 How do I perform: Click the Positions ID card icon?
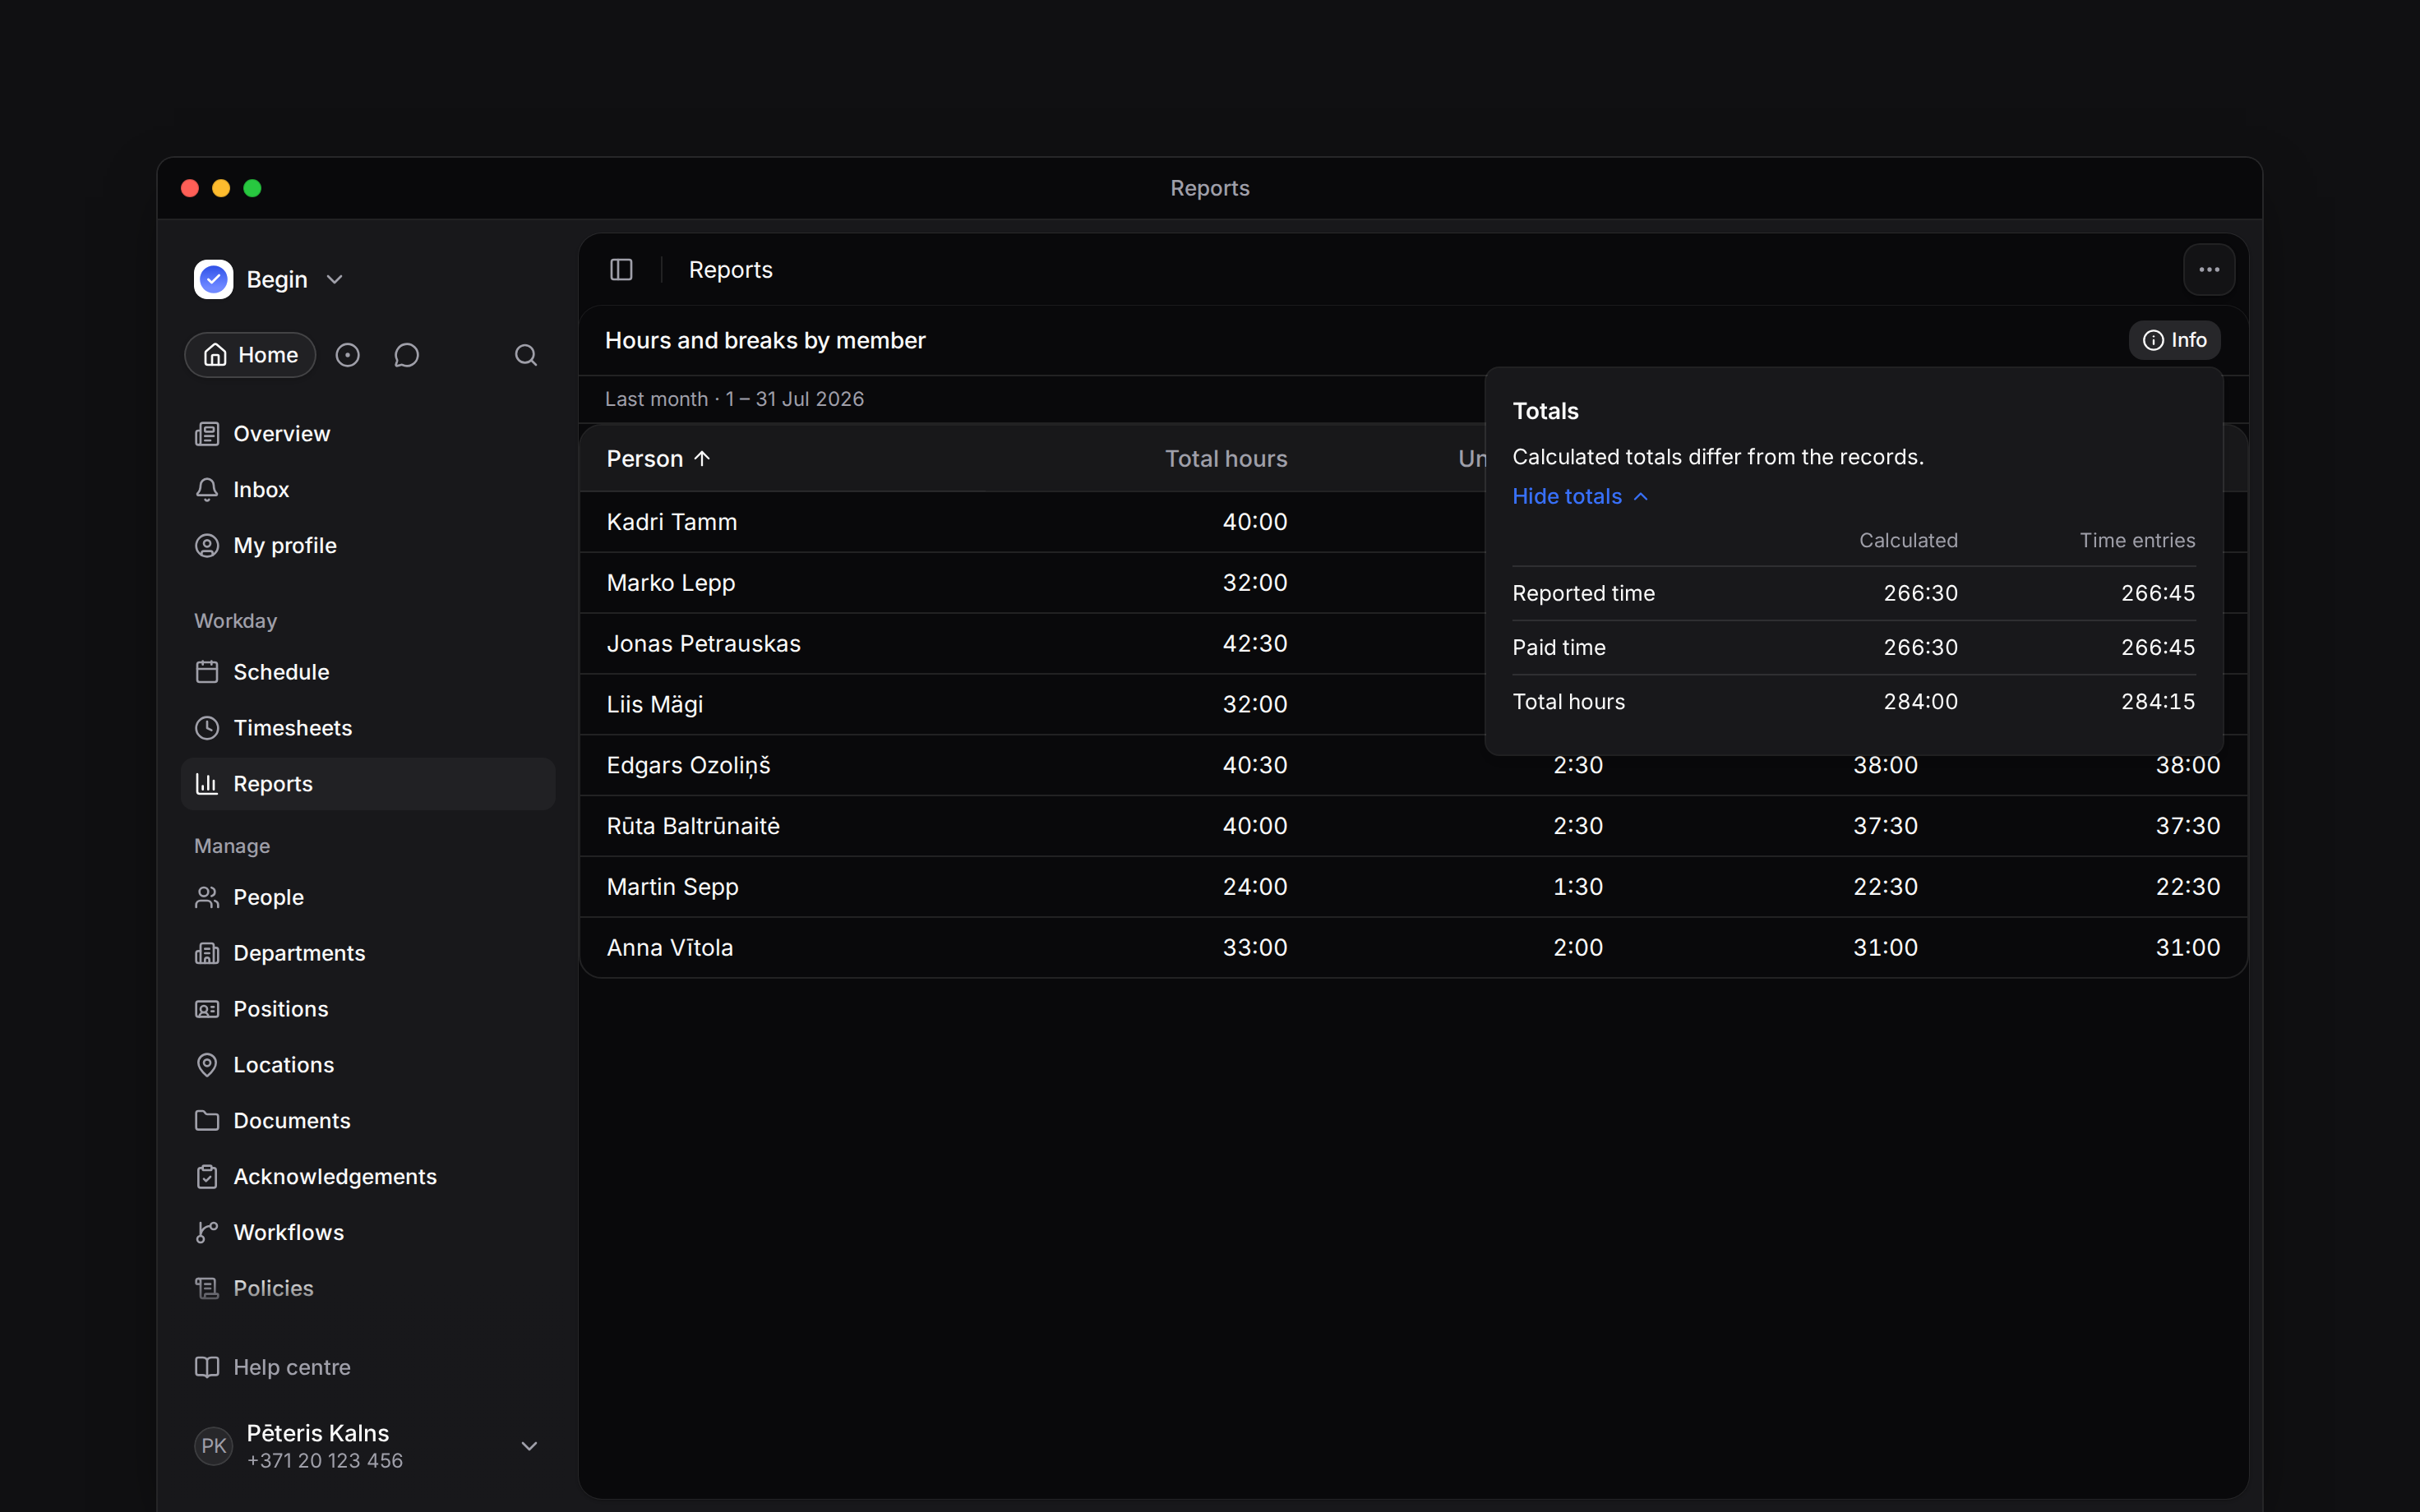point(207,1009)
